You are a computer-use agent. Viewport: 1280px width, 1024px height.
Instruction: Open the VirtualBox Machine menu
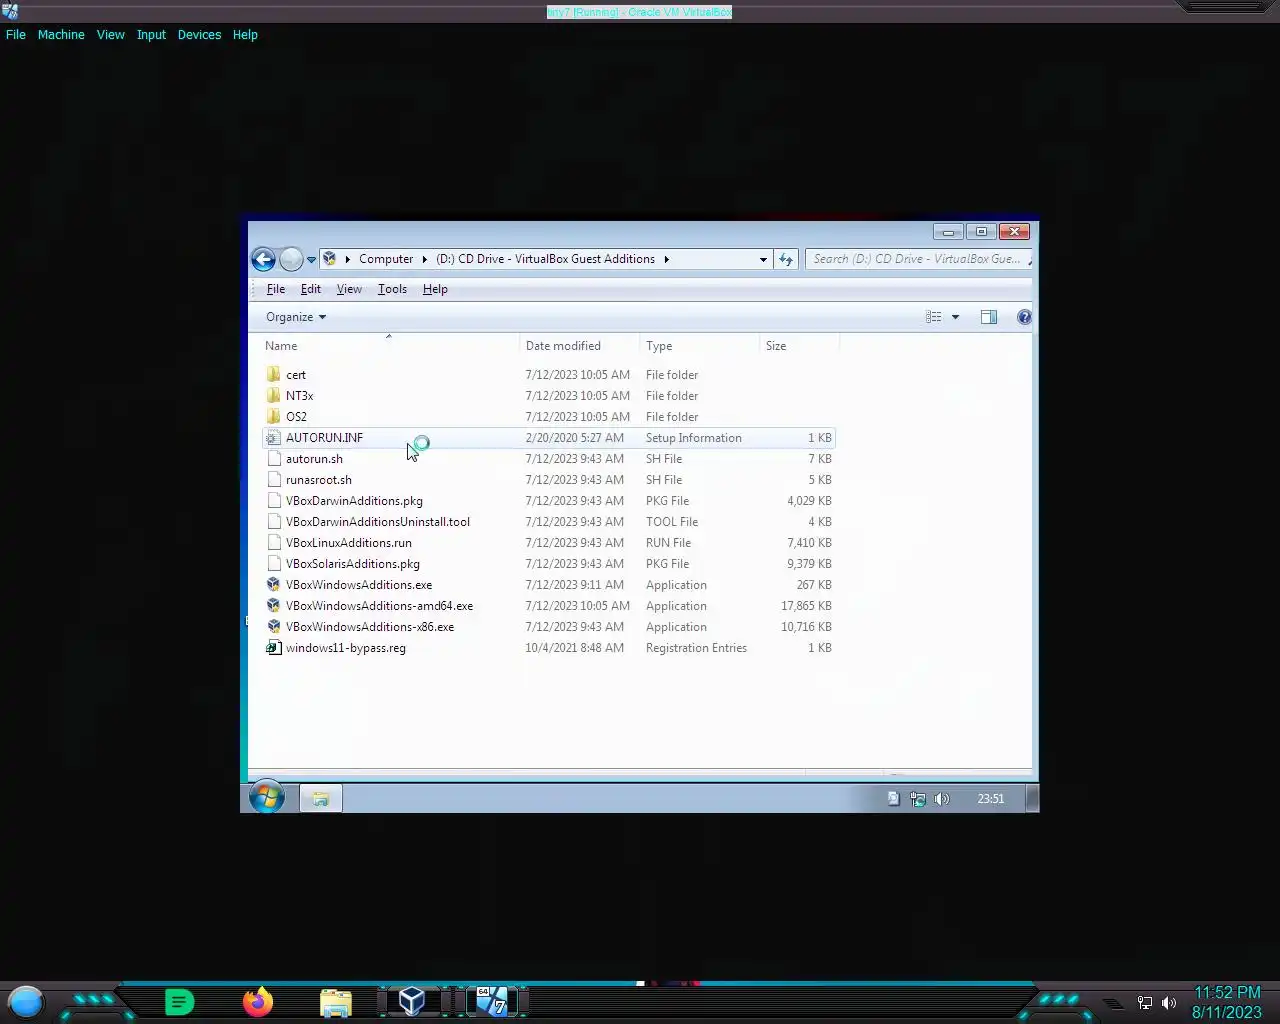61,34
